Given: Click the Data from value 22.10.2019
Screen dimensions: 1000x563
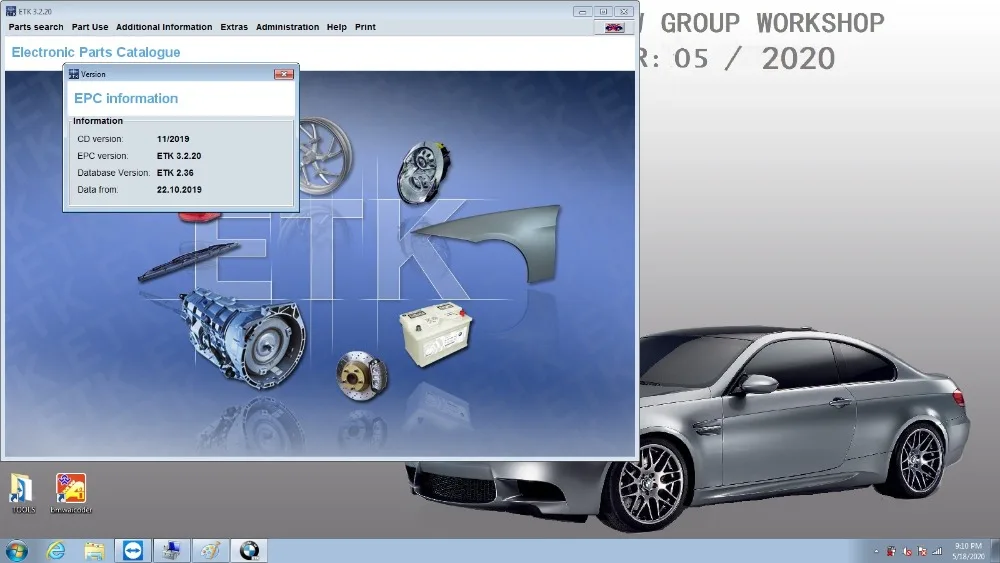Looking at the screenshot, I should tap(179, 189).
